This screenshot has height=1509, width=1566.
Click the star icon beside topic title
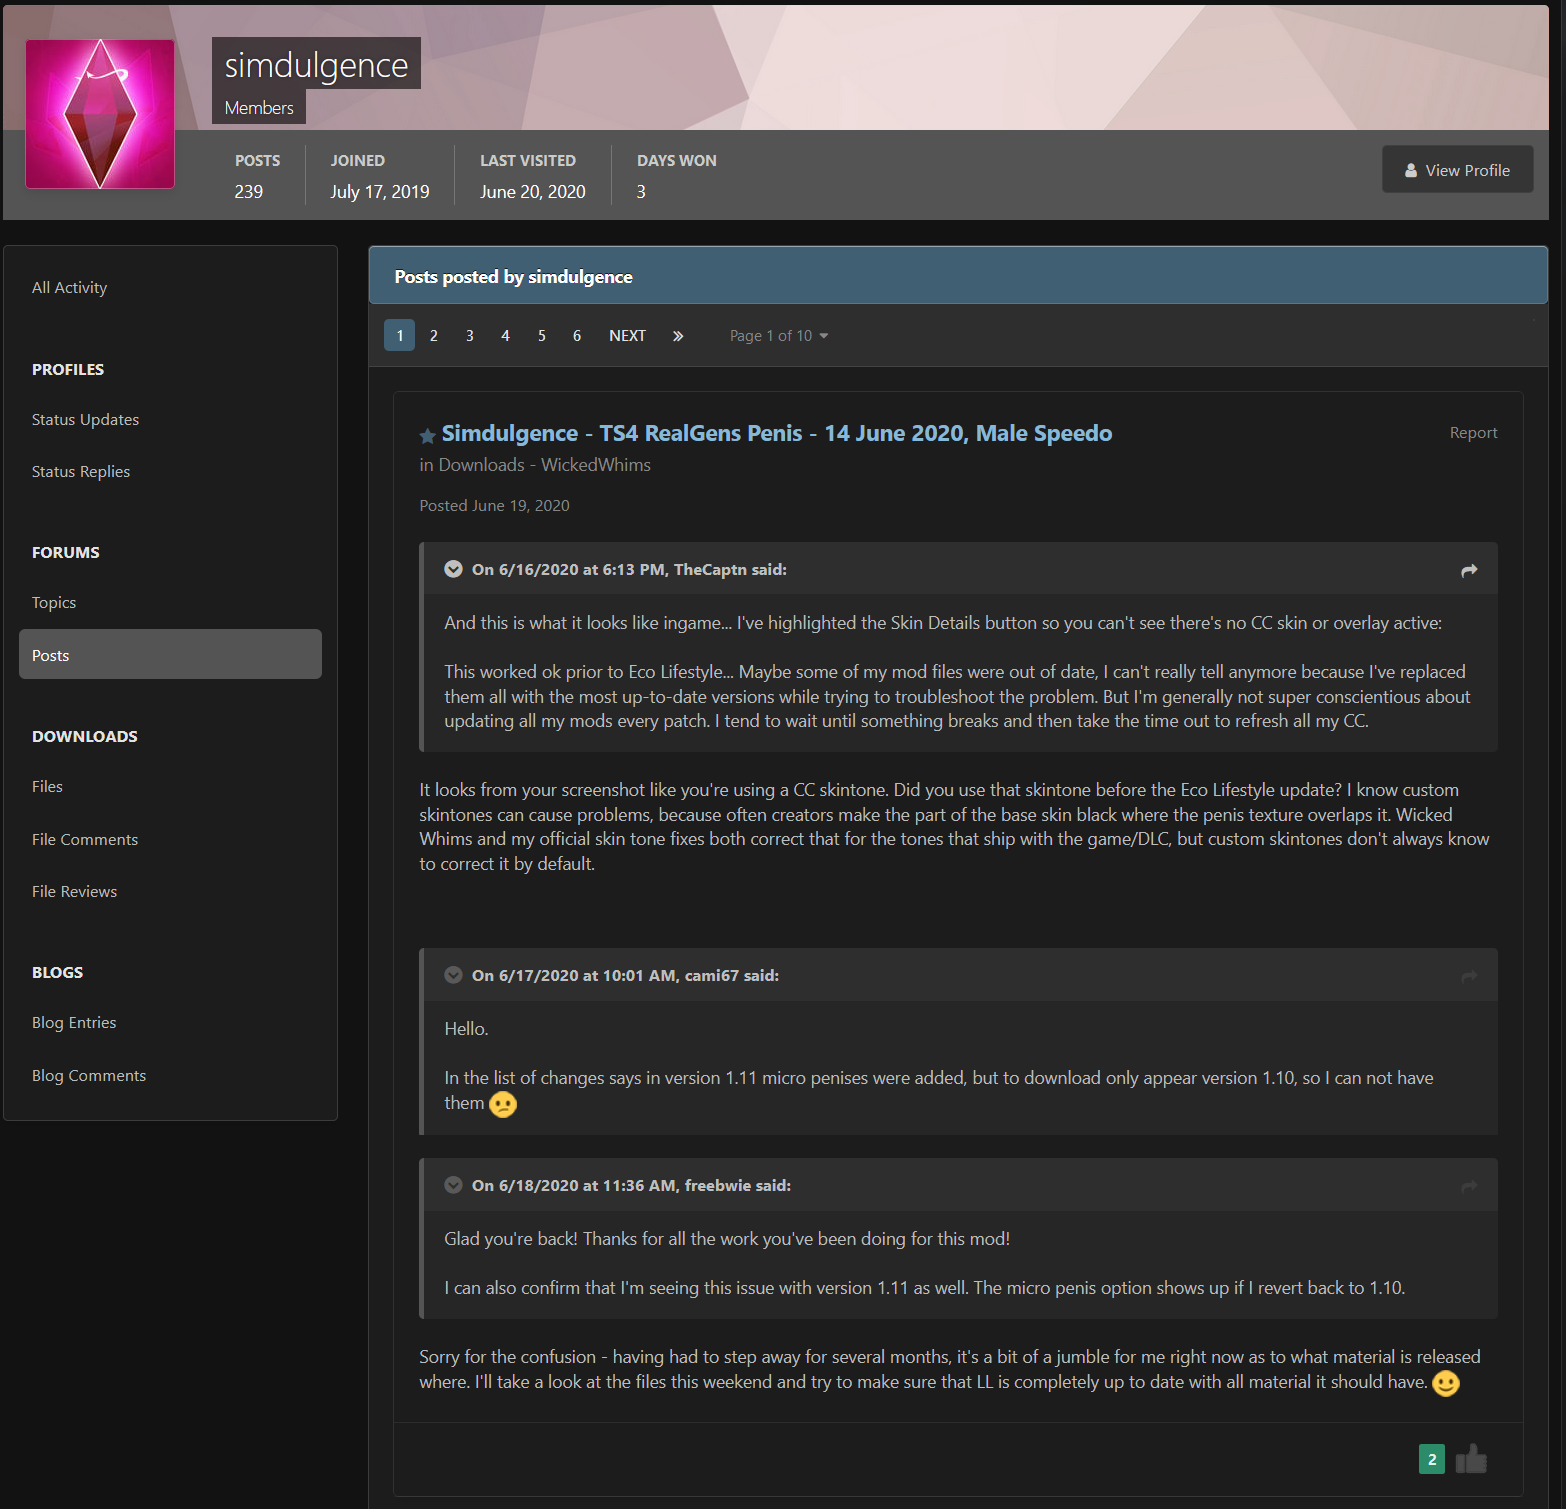coord(427,435)
